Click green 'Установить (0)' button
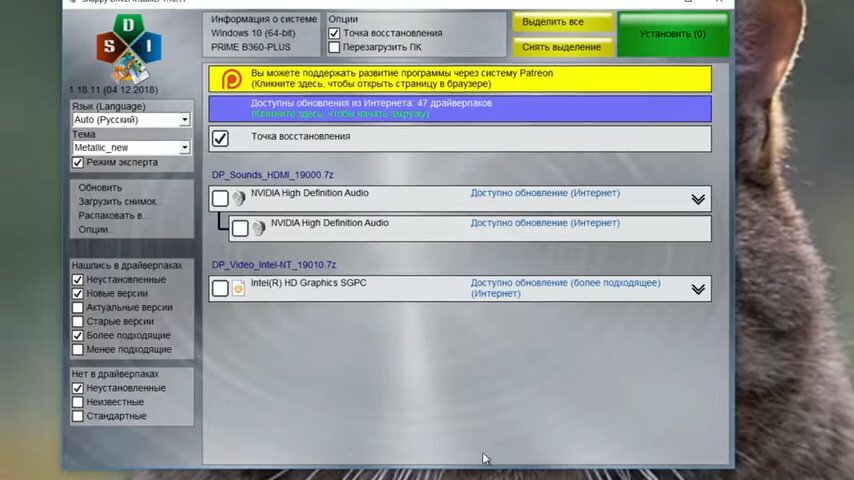Image resolution: width=854 pixels, height=480 pixels. [673, 34]
